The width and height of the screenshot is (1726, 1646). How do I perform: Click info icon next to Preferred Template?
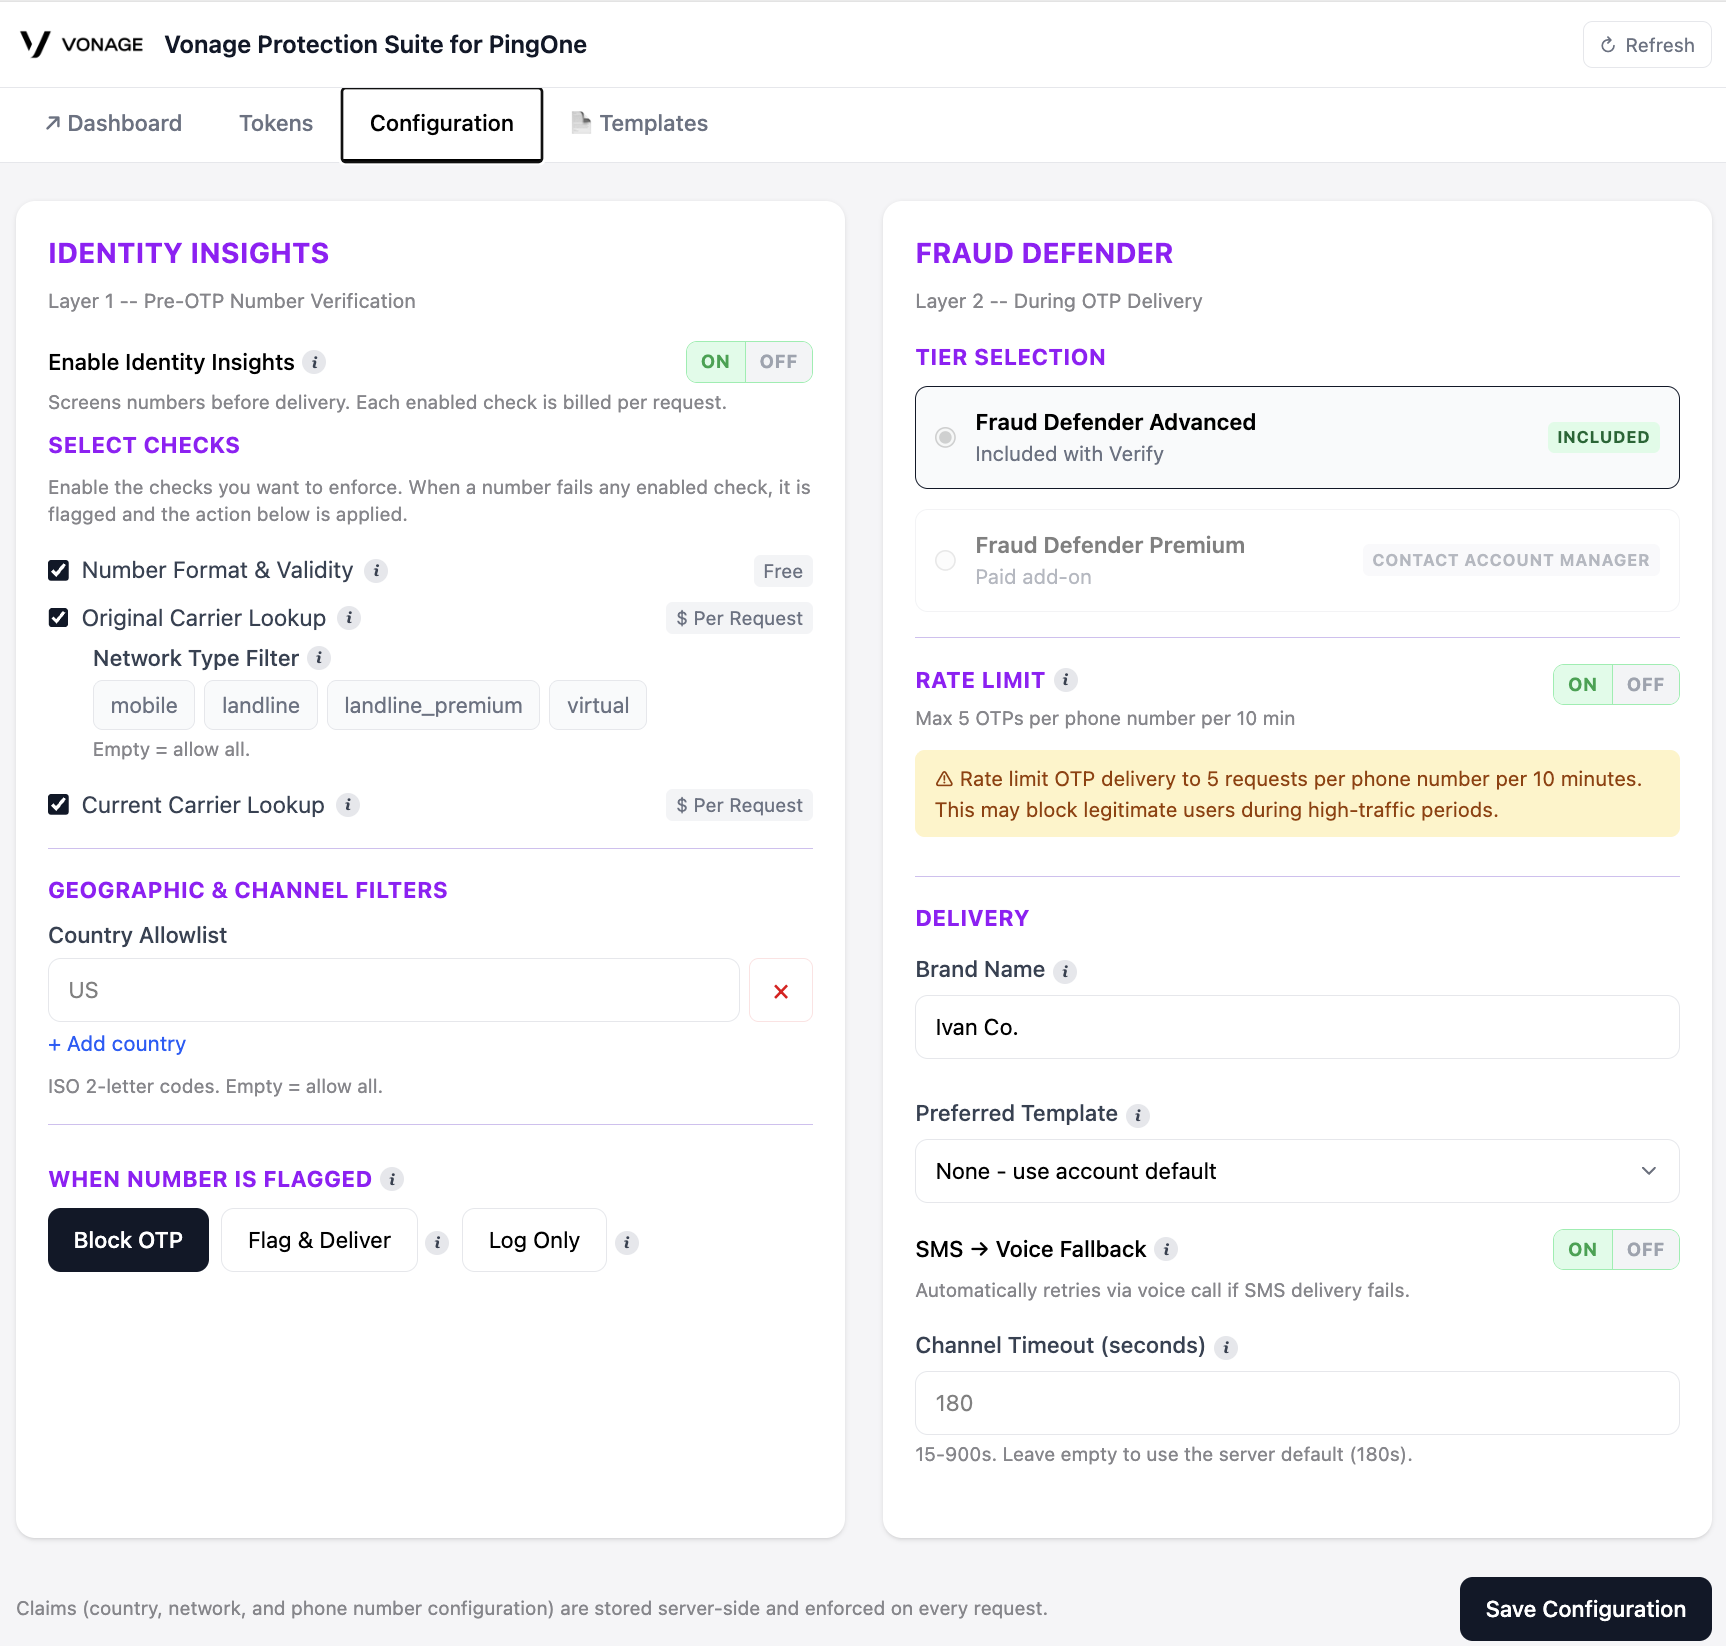click(1138, 1115)
